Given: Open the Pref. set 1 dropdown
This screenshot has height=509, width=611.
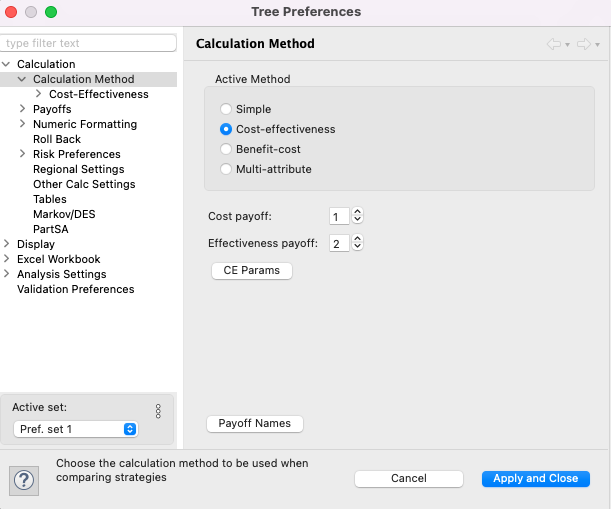Looking at the screenshot, I should (x=76, y=429).
